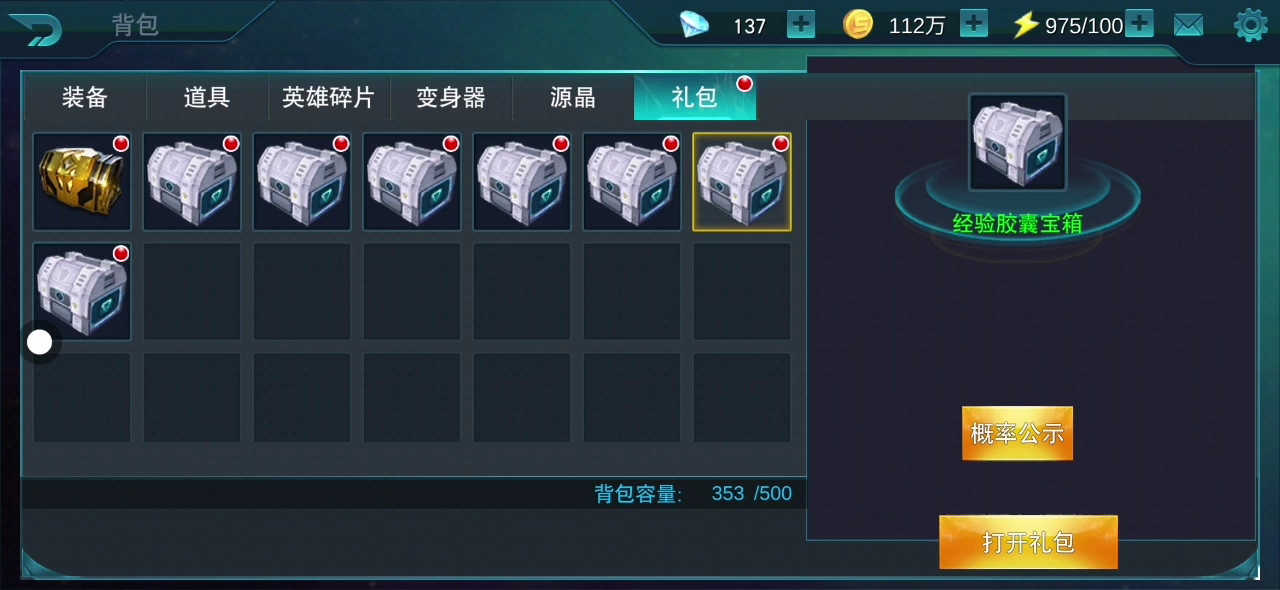
Task: Tap the 经验胶囊宝箱 preview thumbnail
Action: 1017,143
